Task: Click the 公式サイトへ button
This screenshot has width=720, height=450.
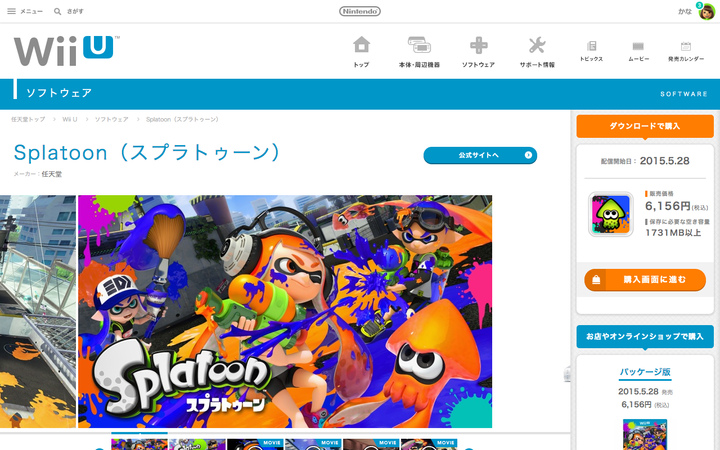Action: coord(480,155)
